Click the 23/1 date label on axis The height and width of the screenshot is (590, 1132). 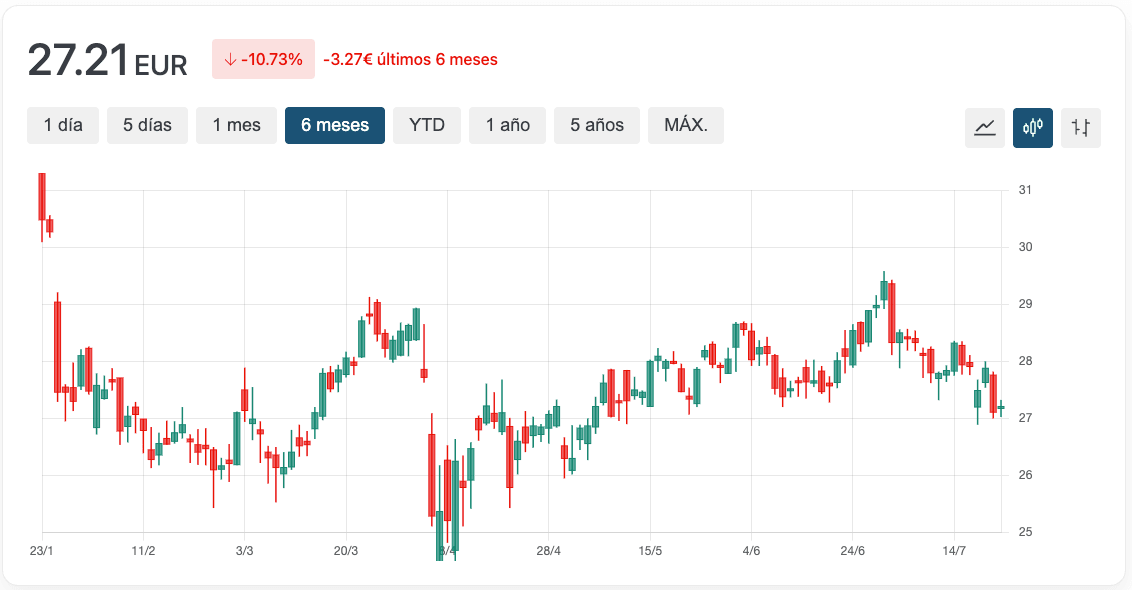(x=41, y=551)
